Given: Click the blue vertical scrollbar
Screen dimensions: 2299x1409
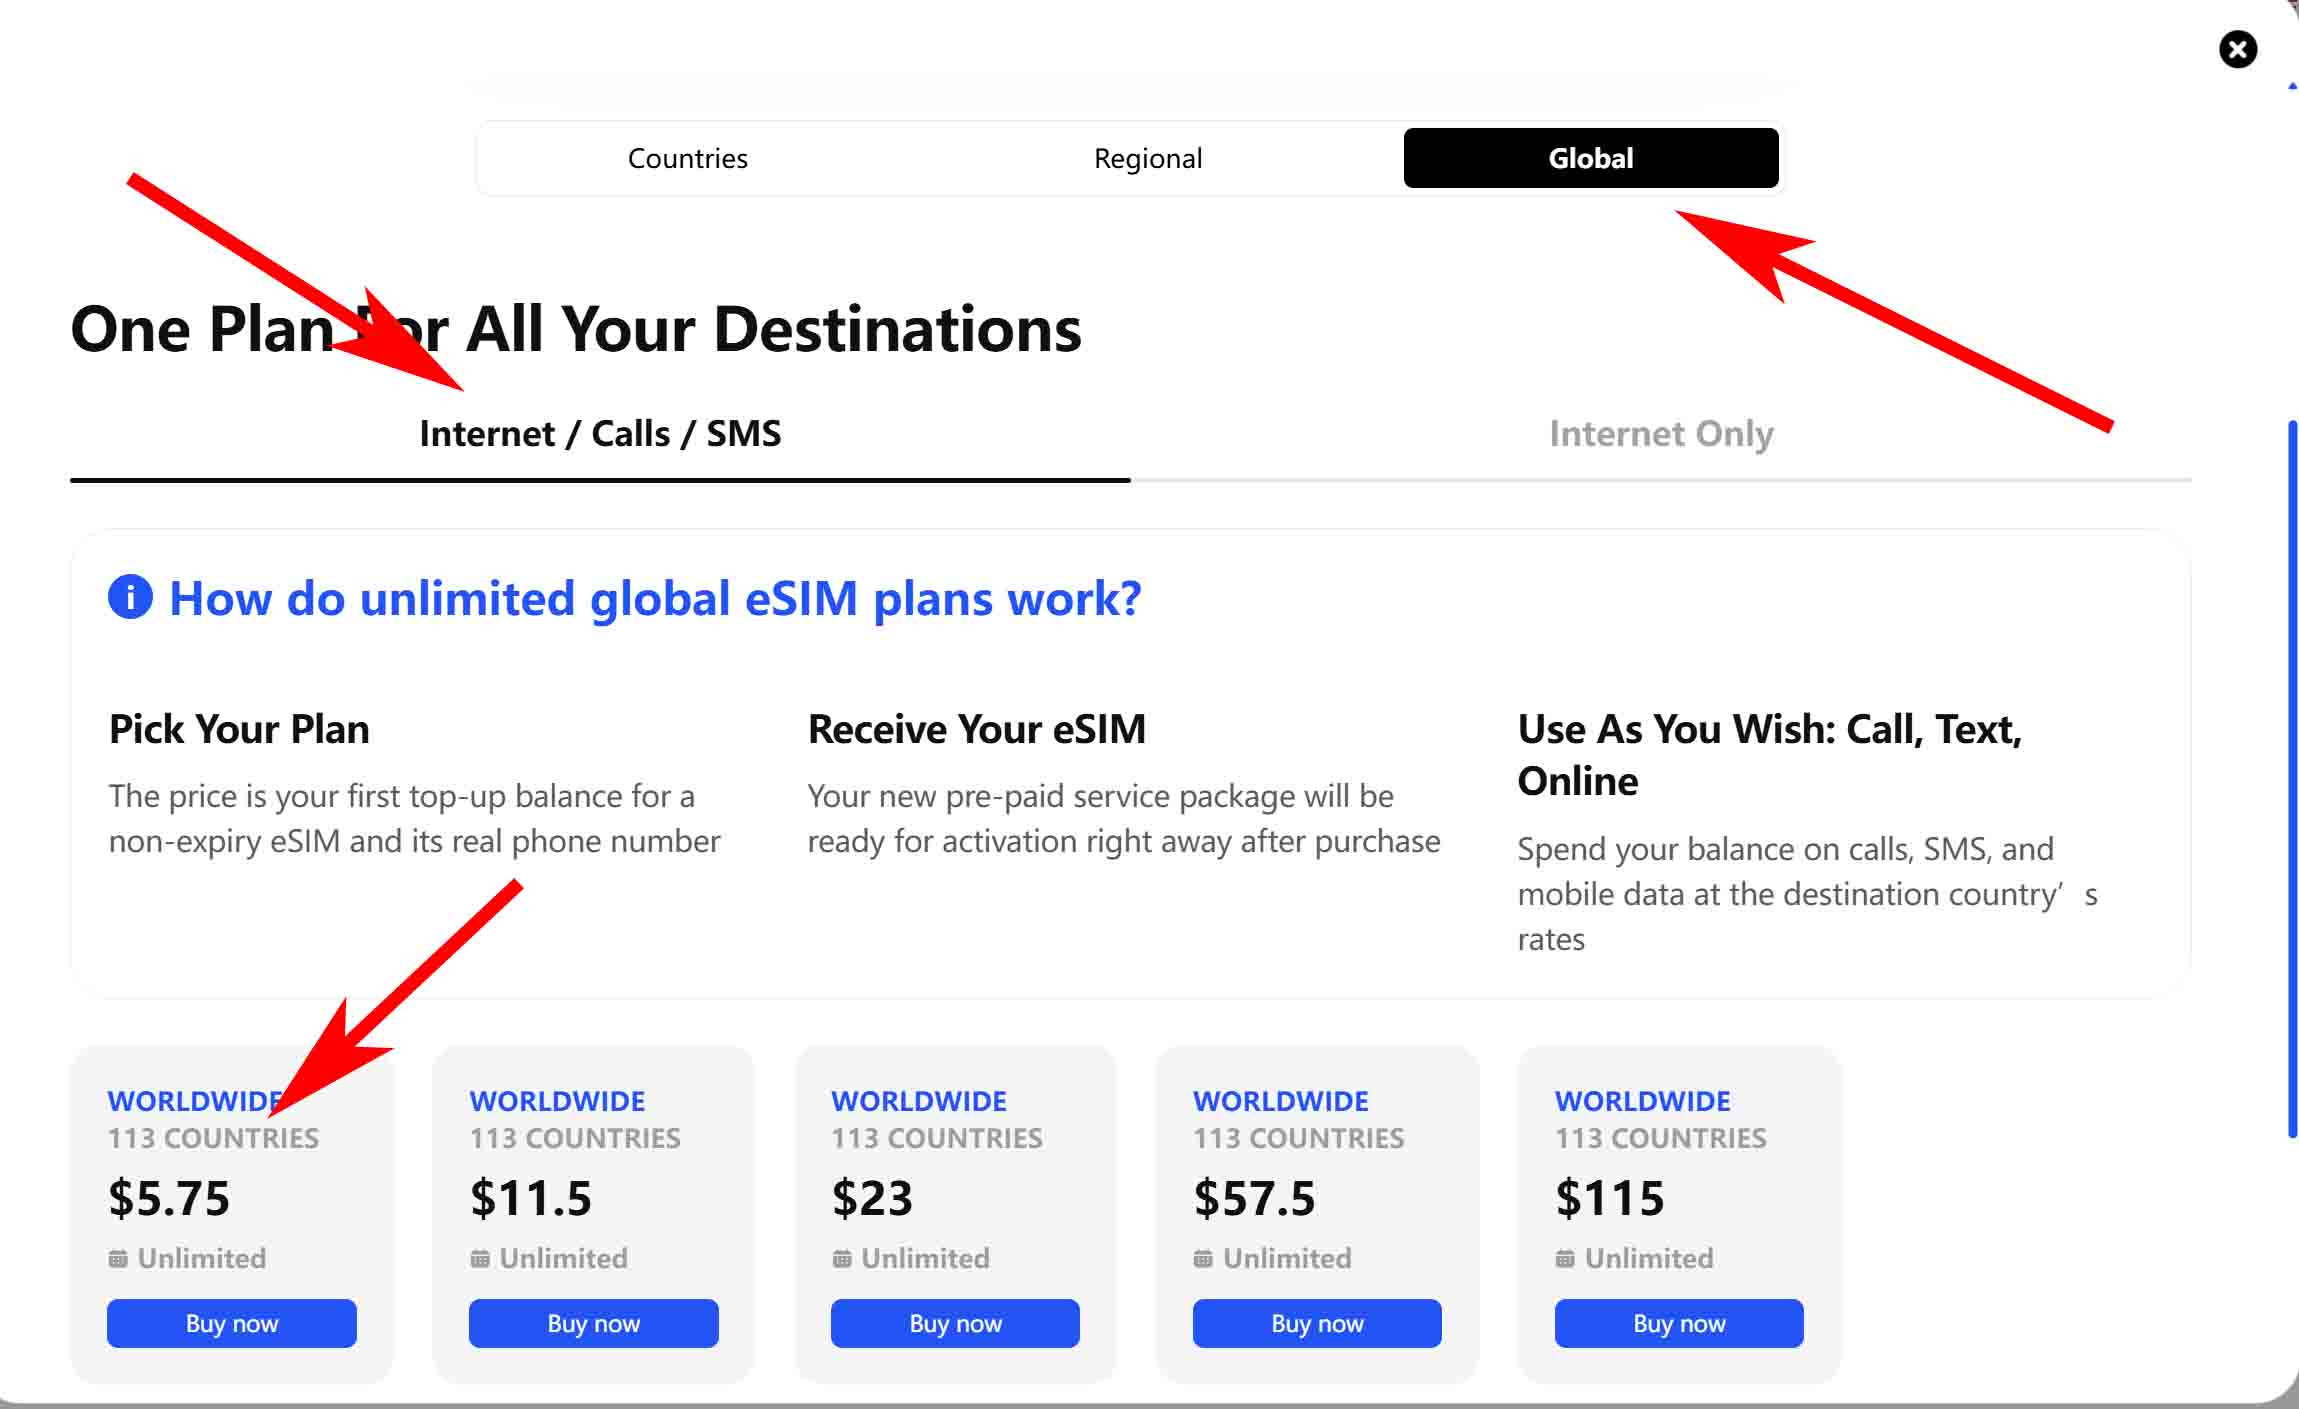Looking at the screenshot, I should coord(2292,780).
